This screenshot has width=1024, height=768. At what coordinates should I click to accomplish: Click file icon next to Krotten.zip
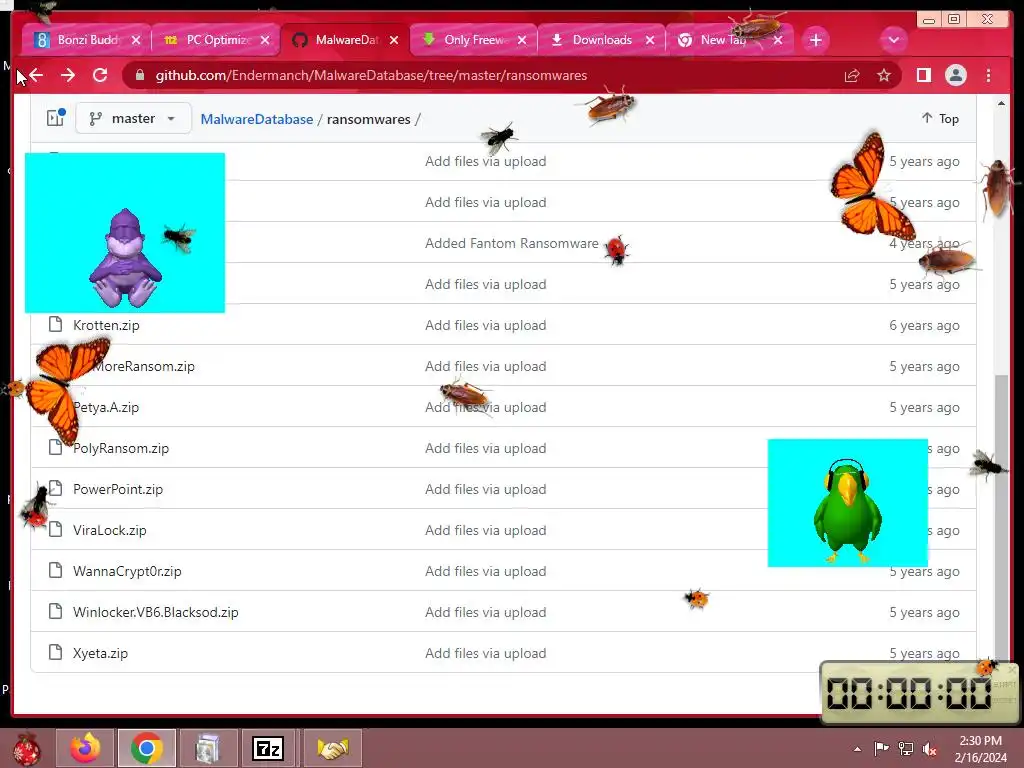[x=56, y=324]
